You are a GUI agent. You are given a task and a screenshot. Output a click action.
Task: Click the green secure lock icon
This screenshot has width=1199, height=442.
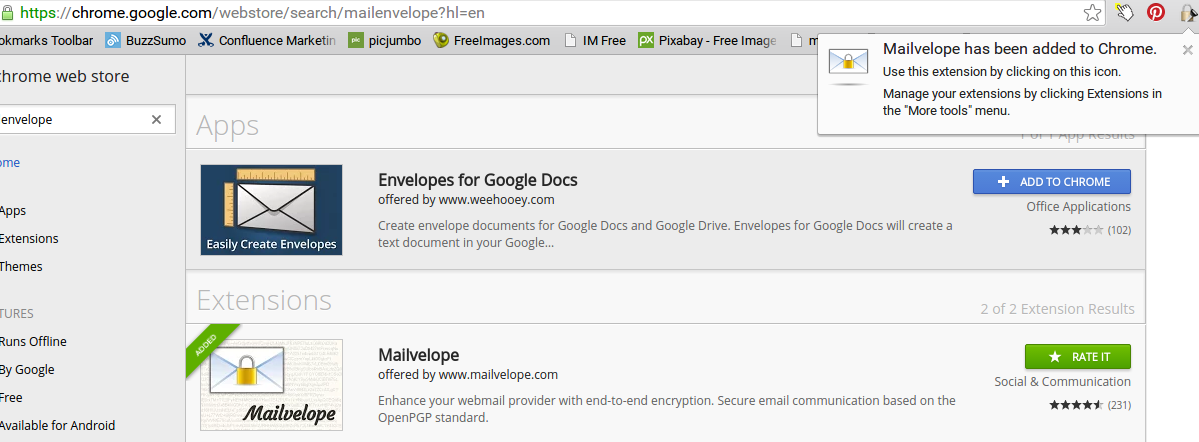tap(7, 13)
